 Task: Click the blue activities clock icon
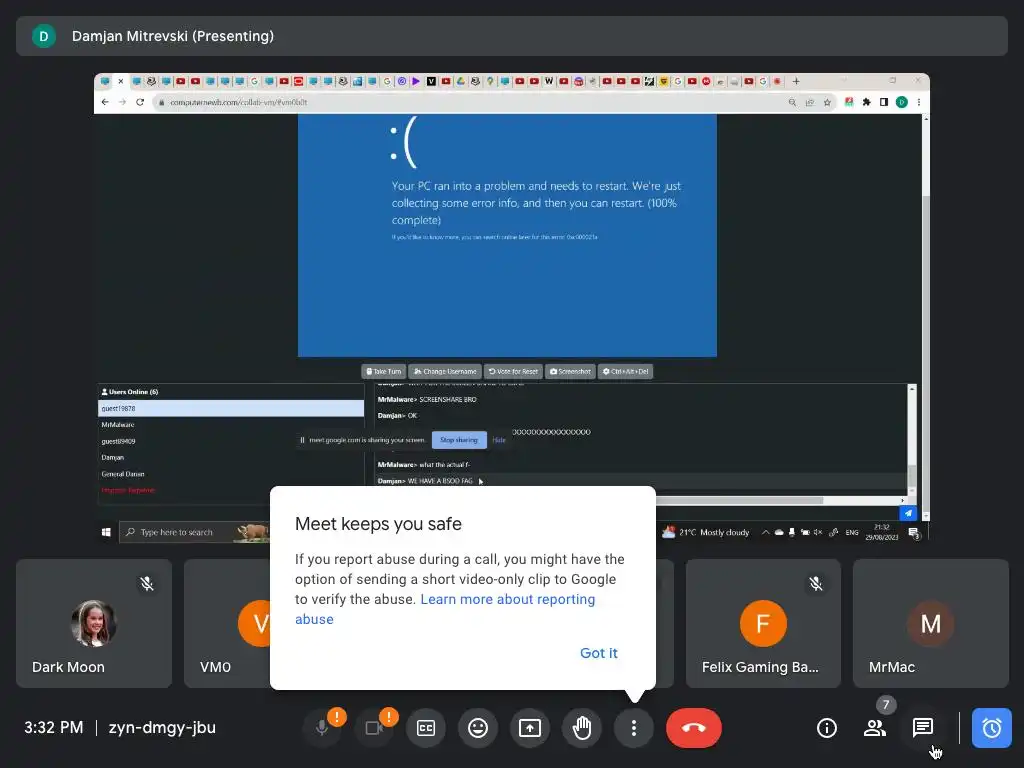[991, 728]
